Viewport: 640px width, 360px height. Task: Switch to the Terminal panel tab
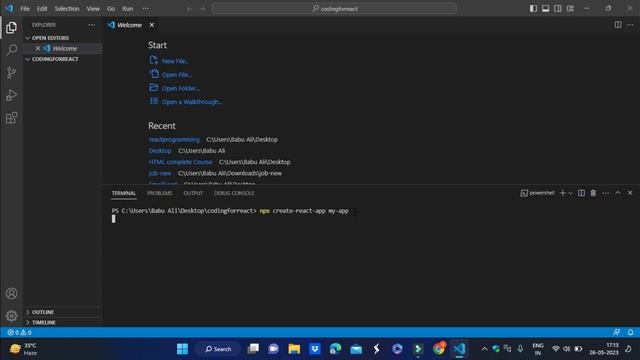click(x=124, y=193)
